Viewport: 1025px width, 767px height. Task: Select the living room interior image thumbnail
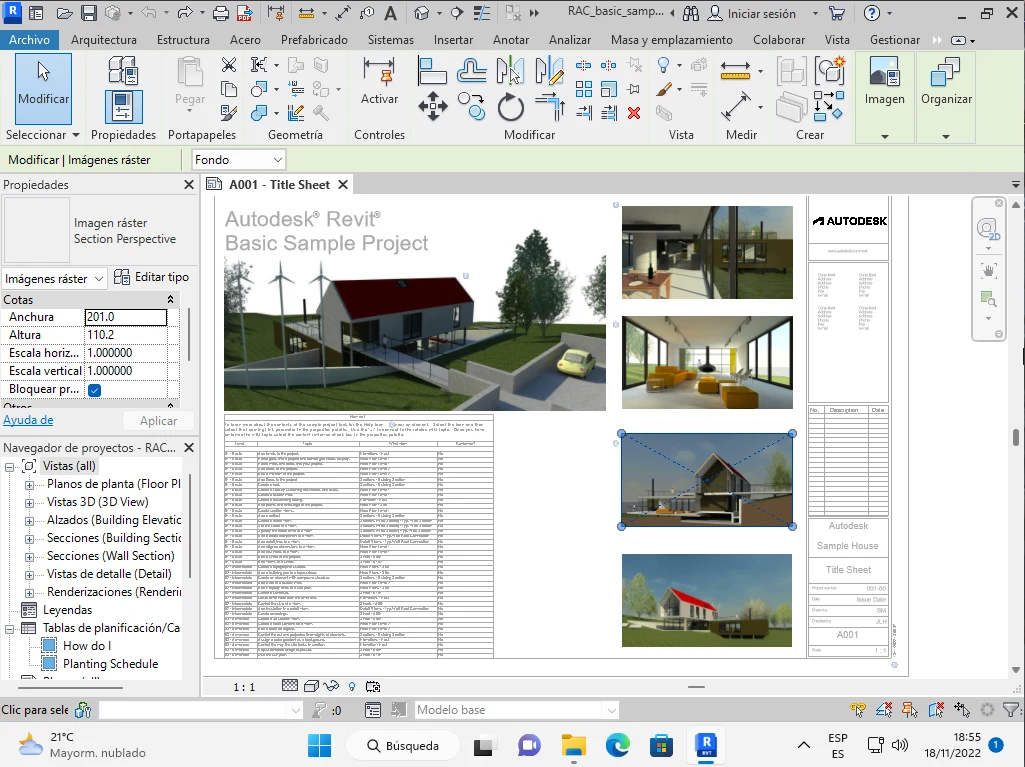point(707,363)
